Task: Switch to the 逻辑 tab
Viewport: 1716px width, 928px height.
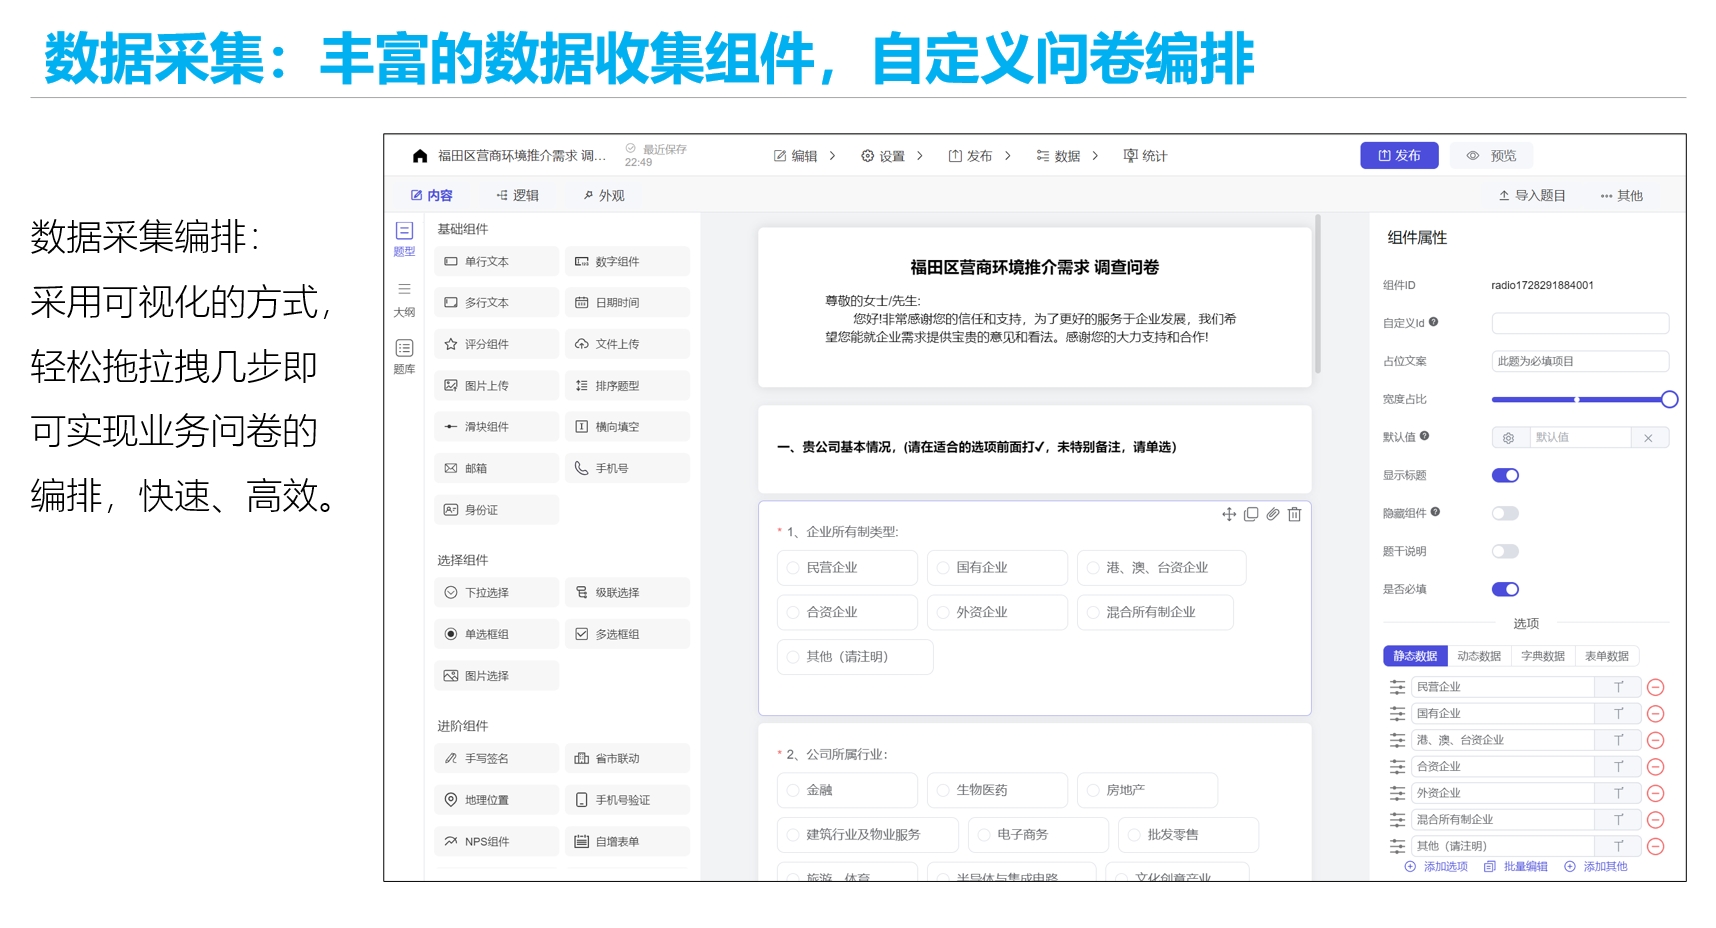Action: (x=518, y=196)
